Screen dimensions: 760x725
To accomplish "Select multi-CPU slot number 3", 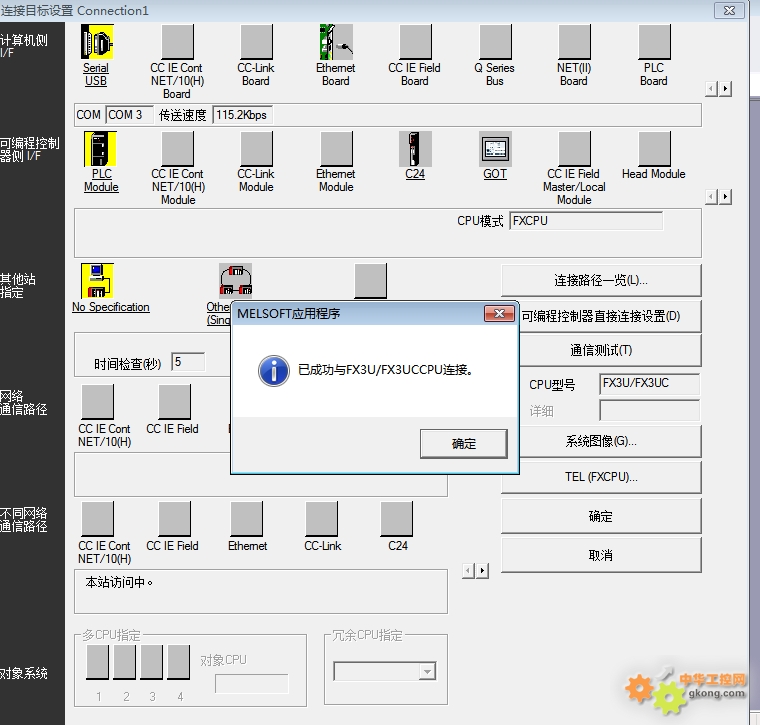I will (152, 662).
